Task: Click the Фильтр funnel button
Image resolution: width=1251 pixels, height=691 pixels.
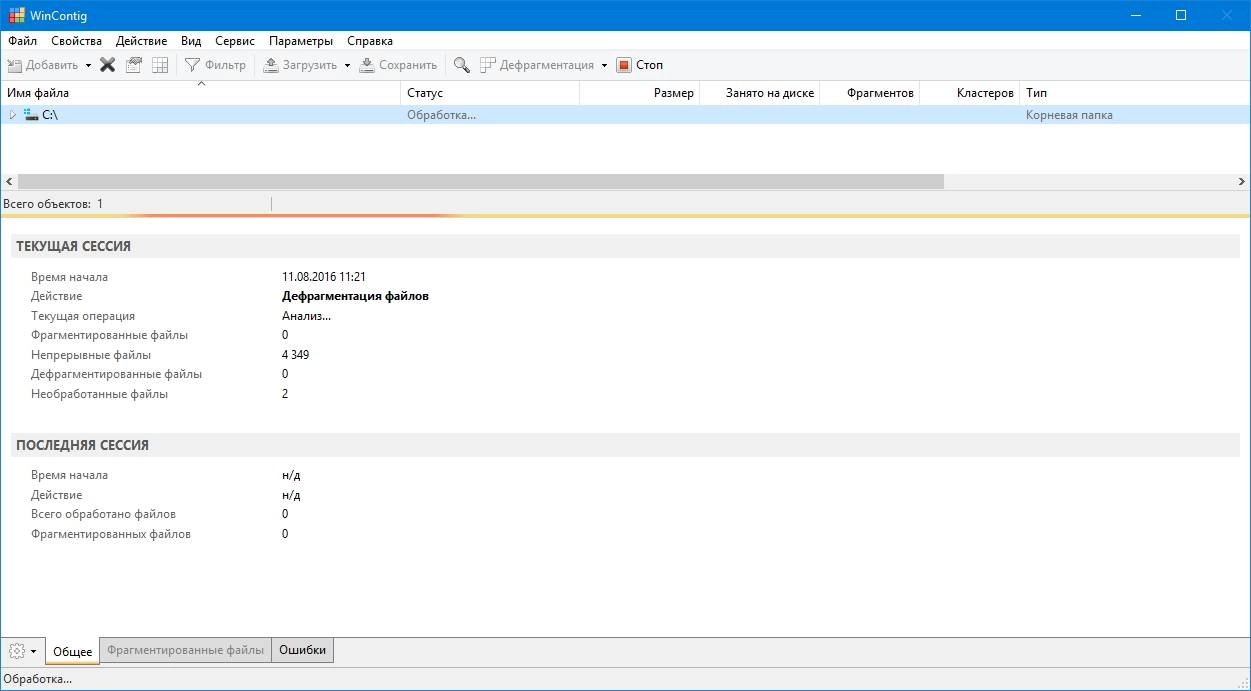Action: click(x=215, y=65)
